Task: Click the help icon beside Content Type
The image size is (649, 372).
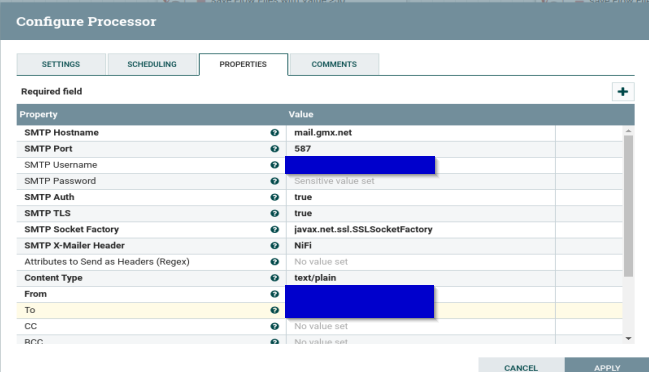Action: 274,278
